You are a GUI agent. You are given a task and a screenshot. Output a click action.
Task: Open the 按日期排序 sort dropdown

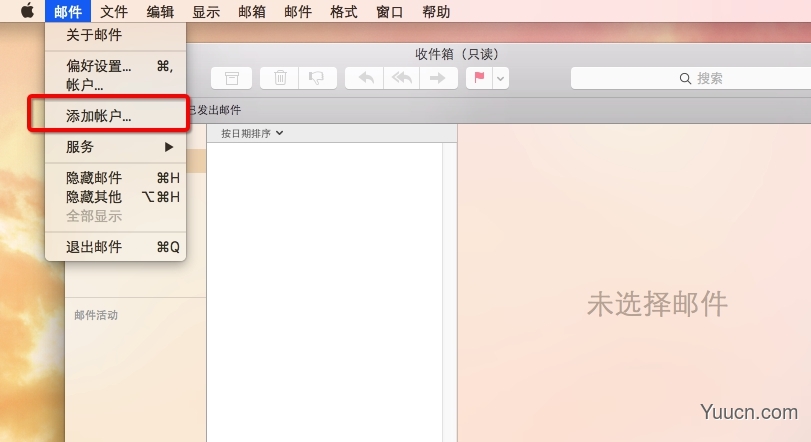(x=252, y=133)
